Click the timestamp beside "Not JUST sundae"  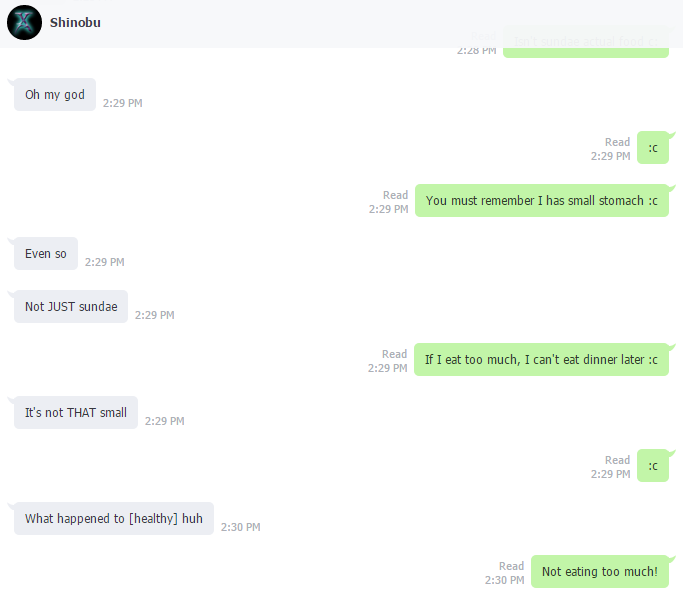pos(155,315)
